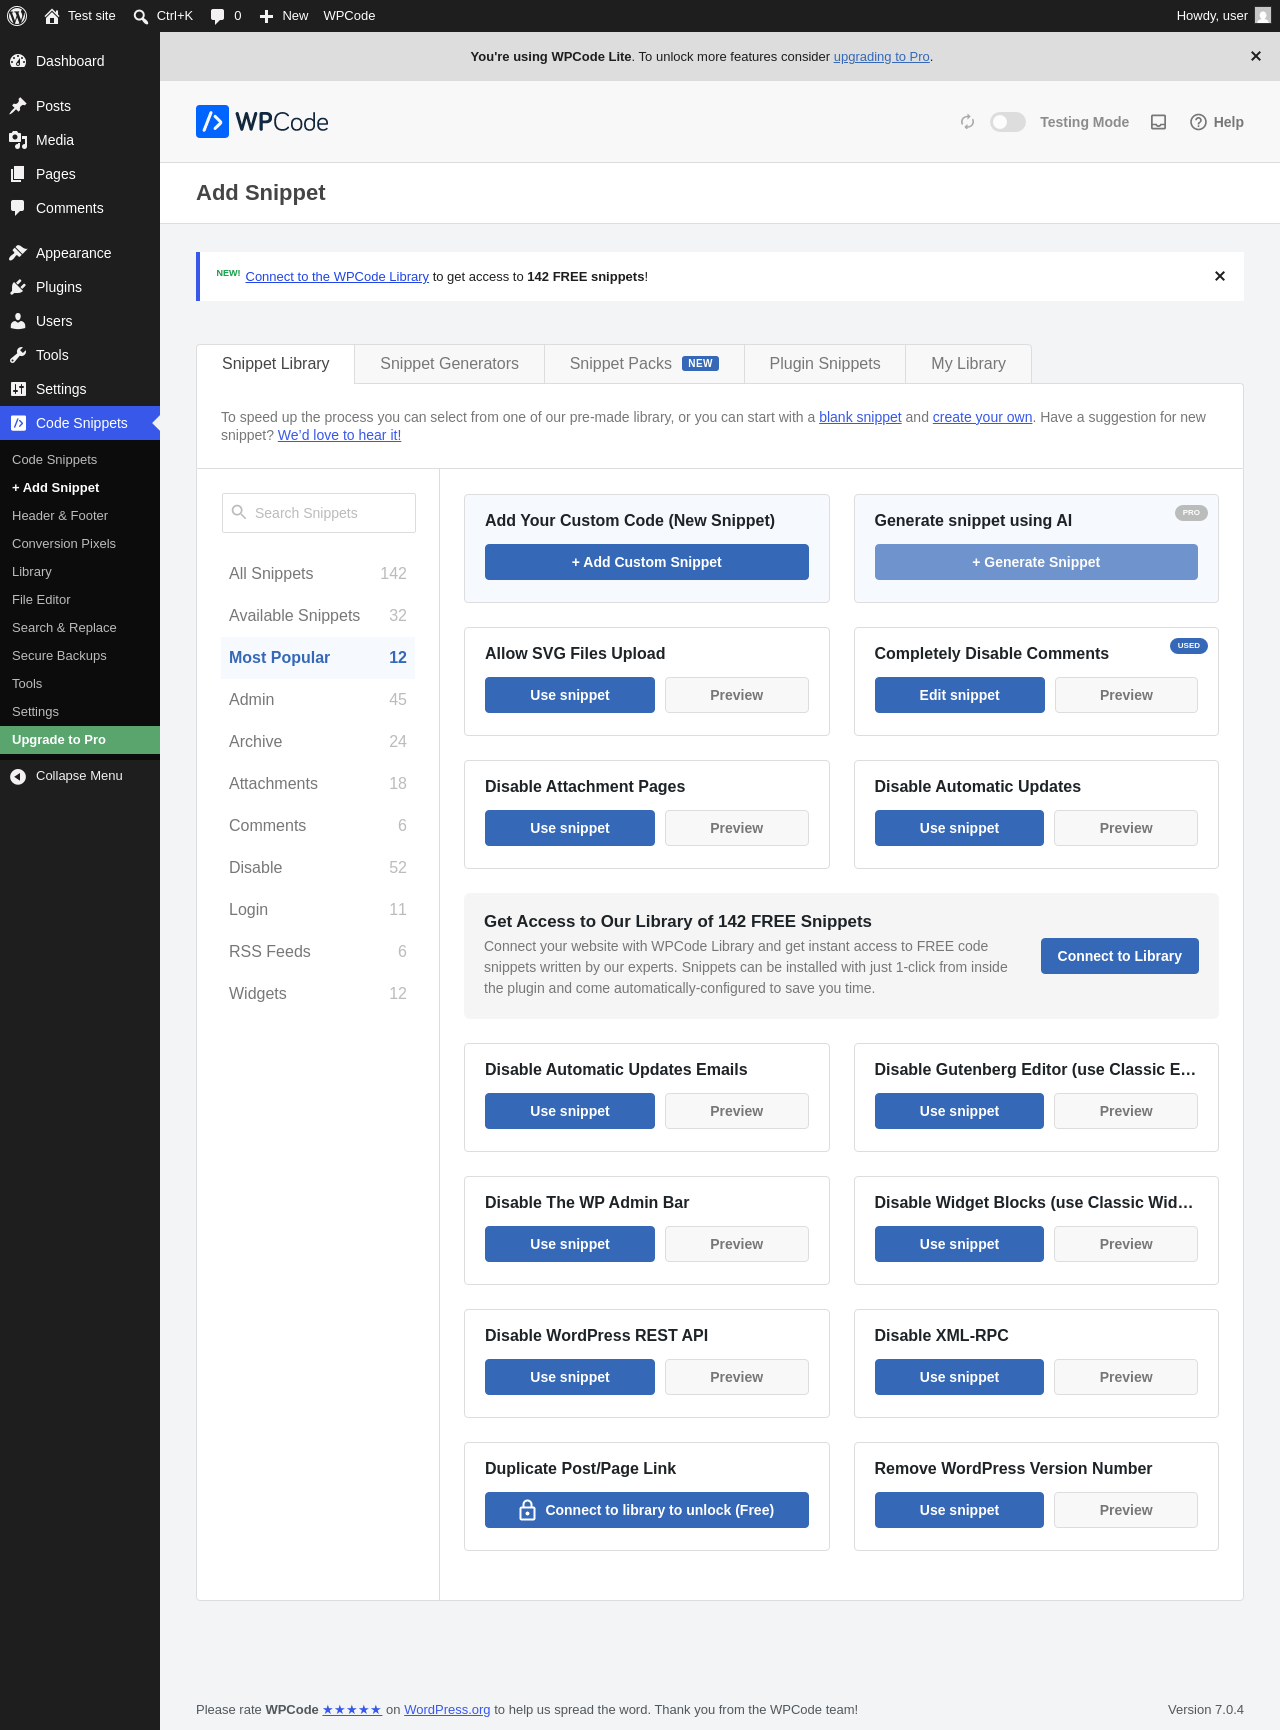Select the Archive category
The image size is (1280, 1730).
click(318, 742)
